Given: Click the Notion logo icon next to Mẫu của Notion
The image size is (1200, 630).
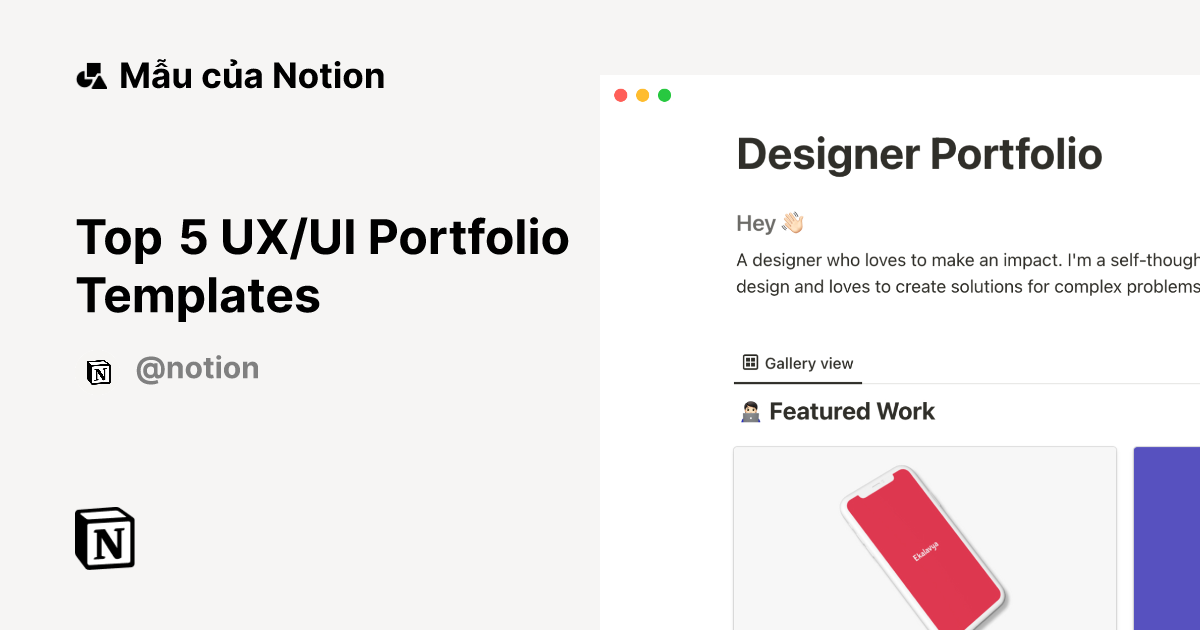Looking at the screenshot, I should click(91, 75).
